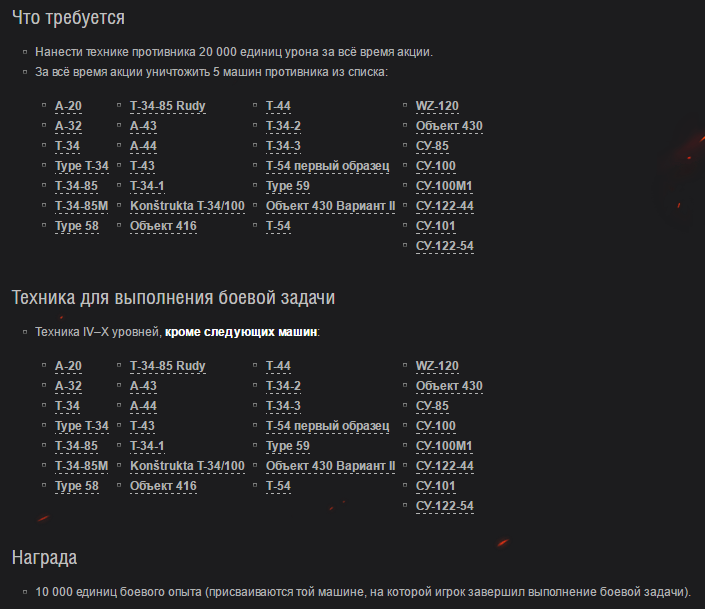Image resolution: width=705 pixels, height=609 pixels.
Task: Open T-43 in the excluded vehicles list
Action: click(x=143, y=426)
